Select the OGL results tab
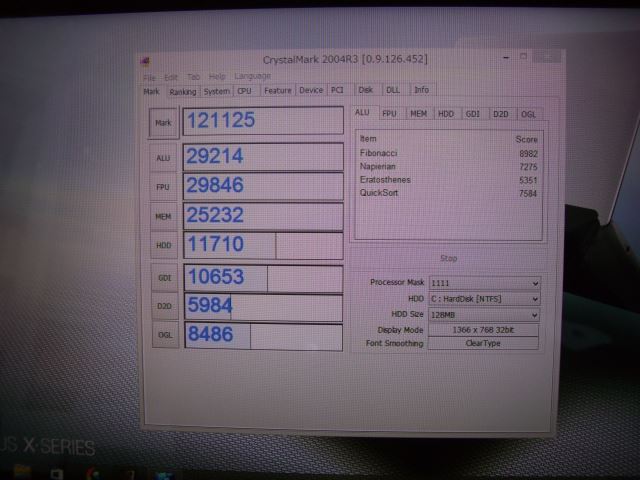Screen dimensions: 640x480 point(528,114)
